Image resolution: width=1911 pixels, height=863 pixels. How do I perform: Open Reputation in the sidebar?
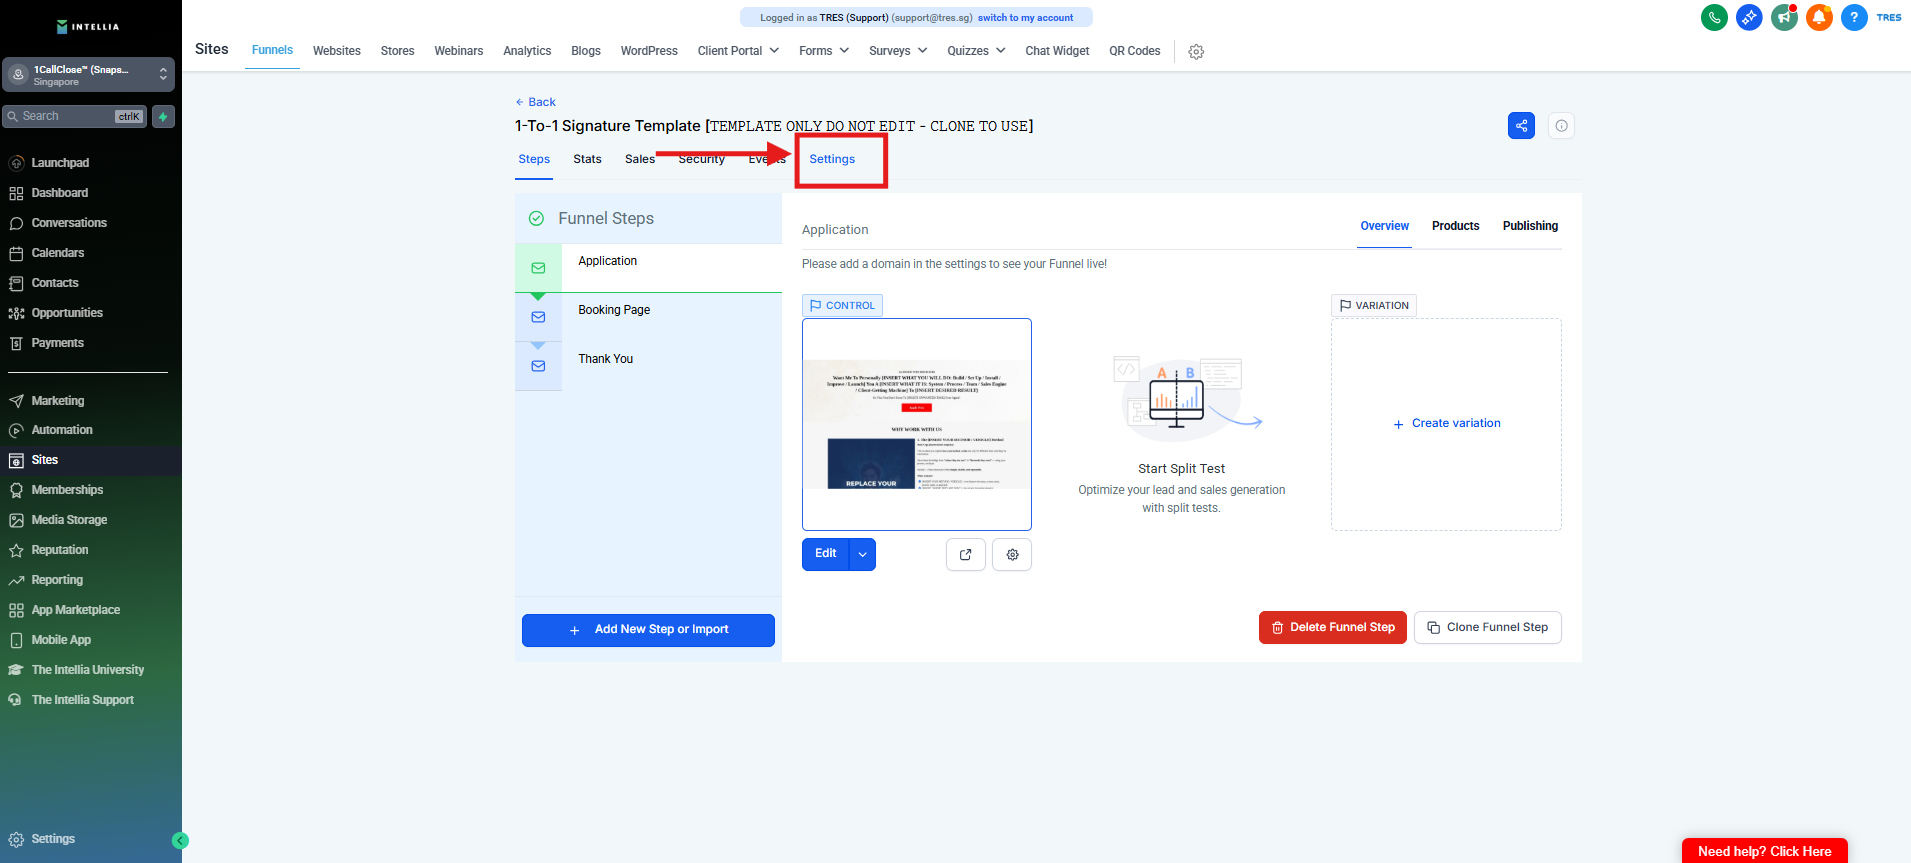point(60,550)
